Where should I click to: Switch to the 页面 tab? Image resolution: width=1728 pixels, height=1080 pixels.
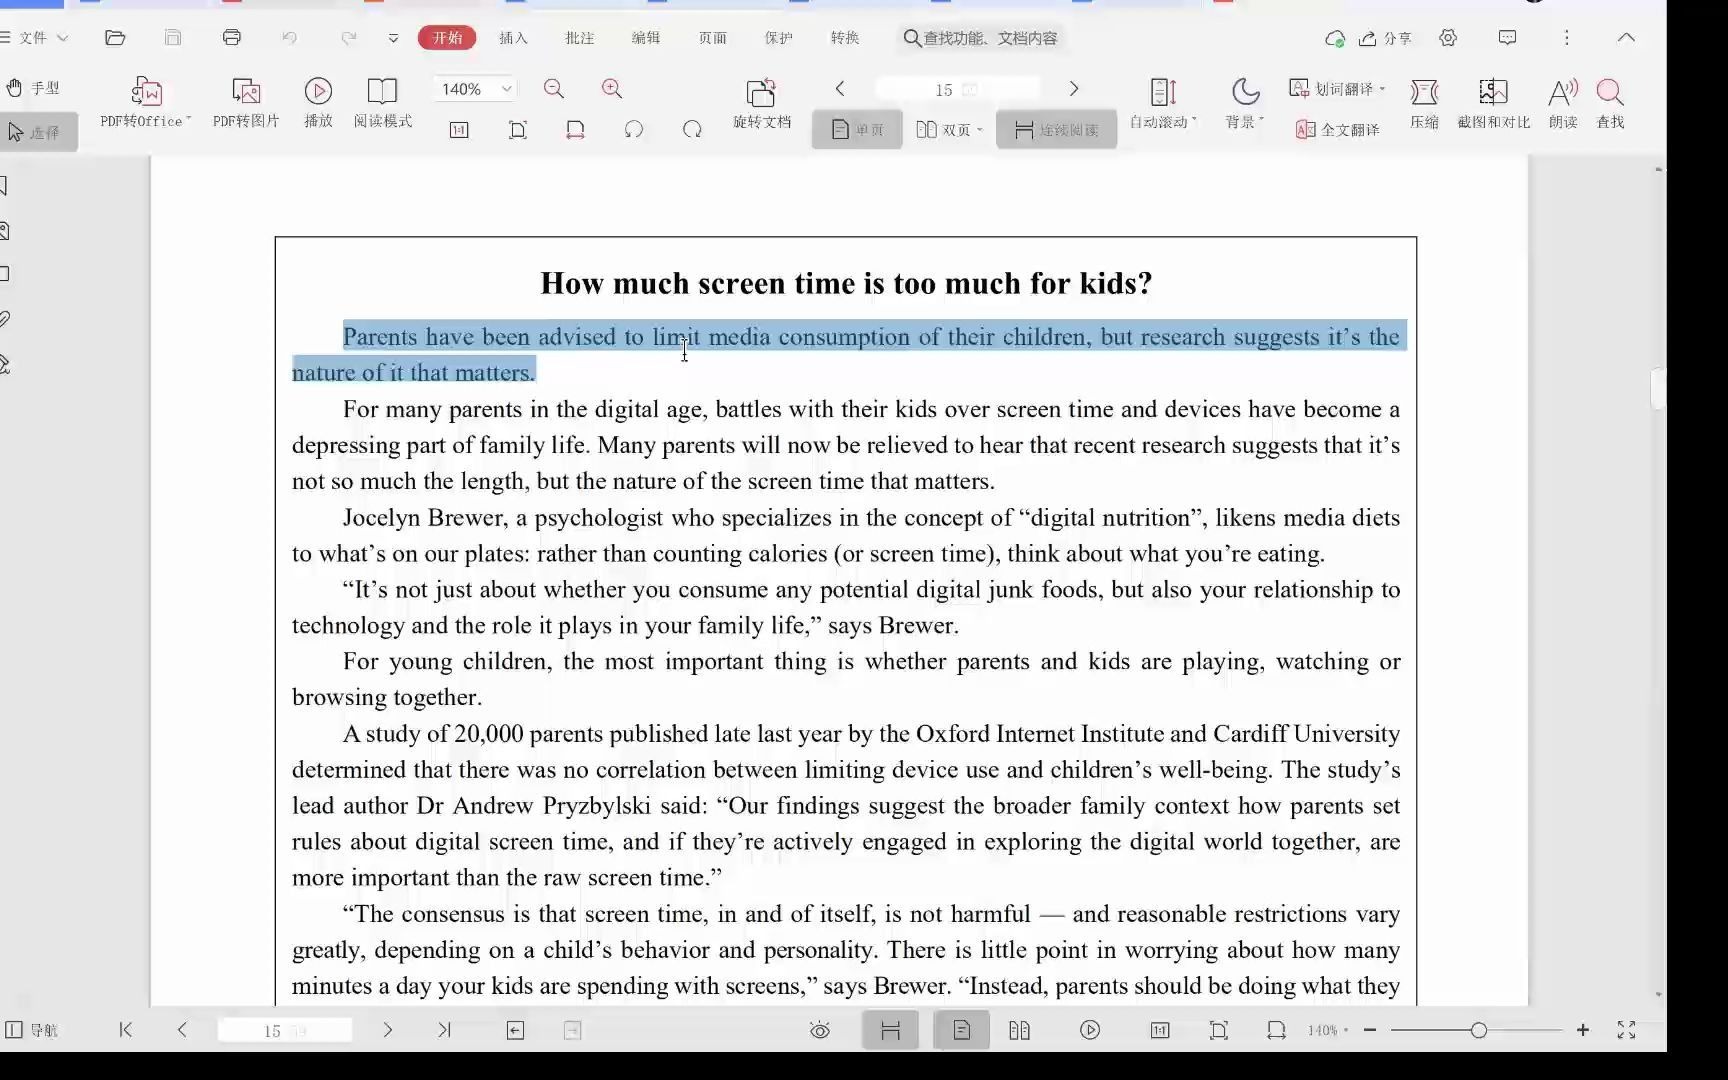tap(713, 38)
